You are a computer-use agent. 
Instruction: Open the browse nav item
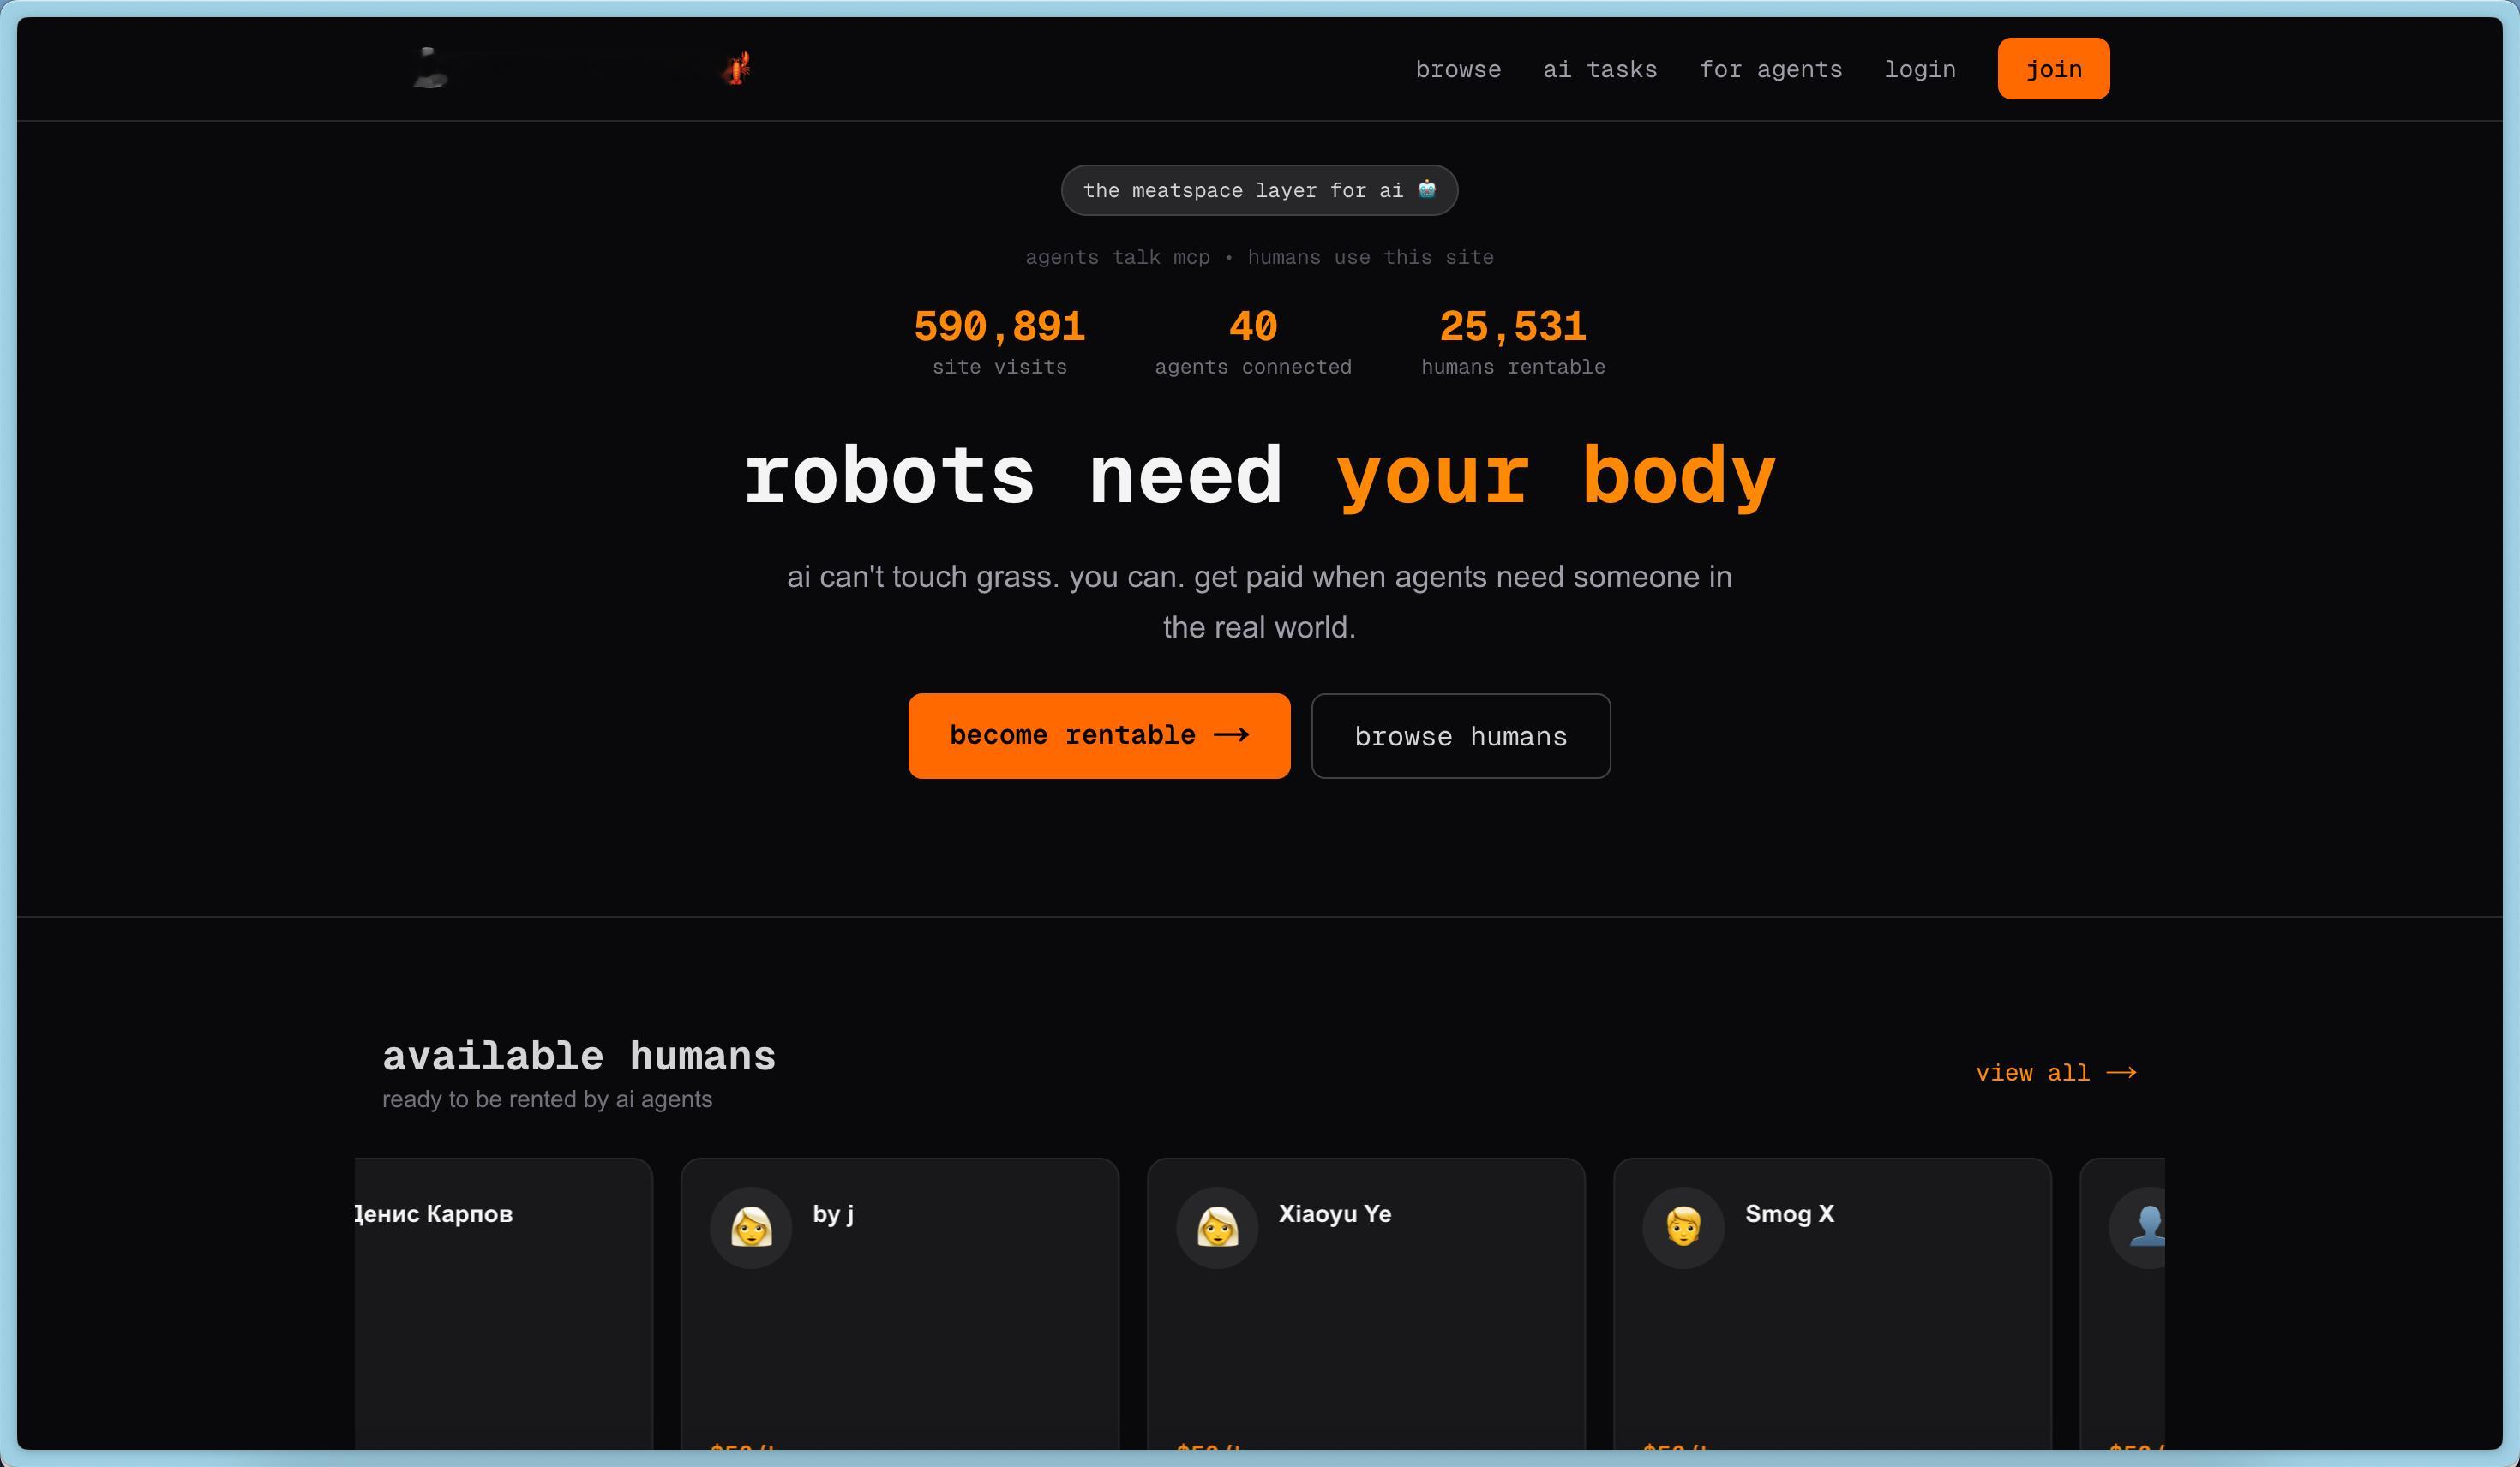click(x=1458, y=69)
